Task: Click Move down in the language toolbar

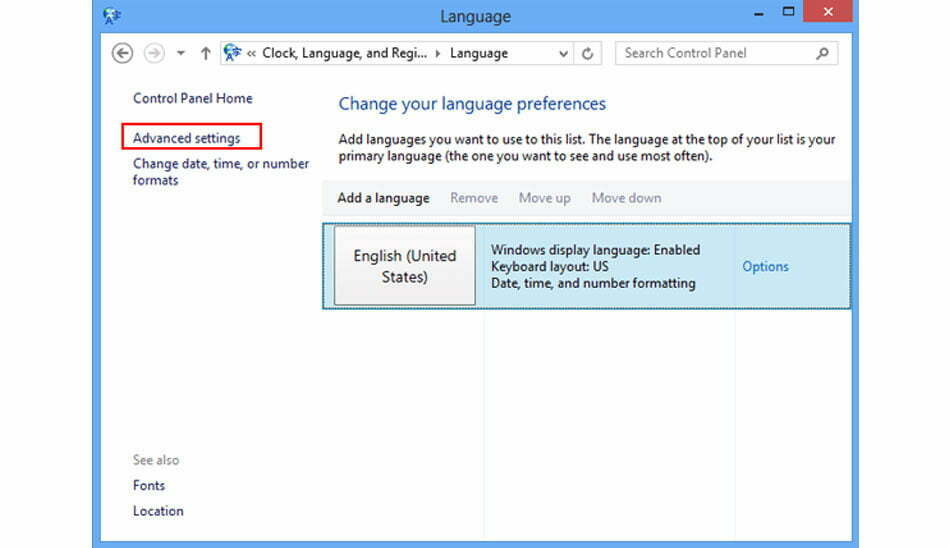Action: [x=626, y=198]
